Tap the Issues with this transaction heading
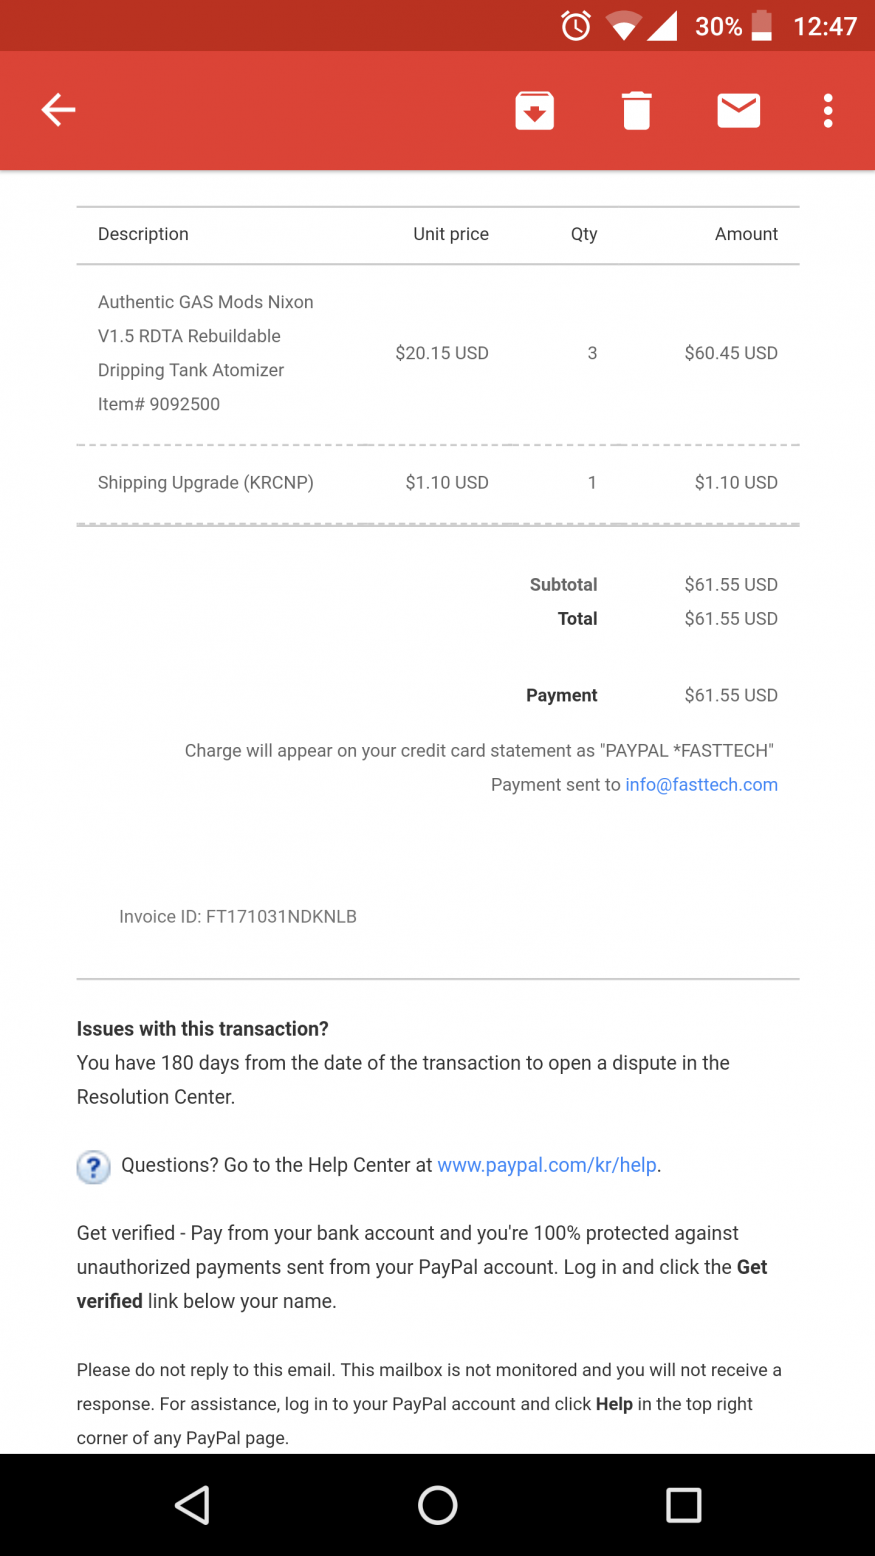This screenshot has width=875, height=1556. pyautogui.click(x=203, y=1029)
